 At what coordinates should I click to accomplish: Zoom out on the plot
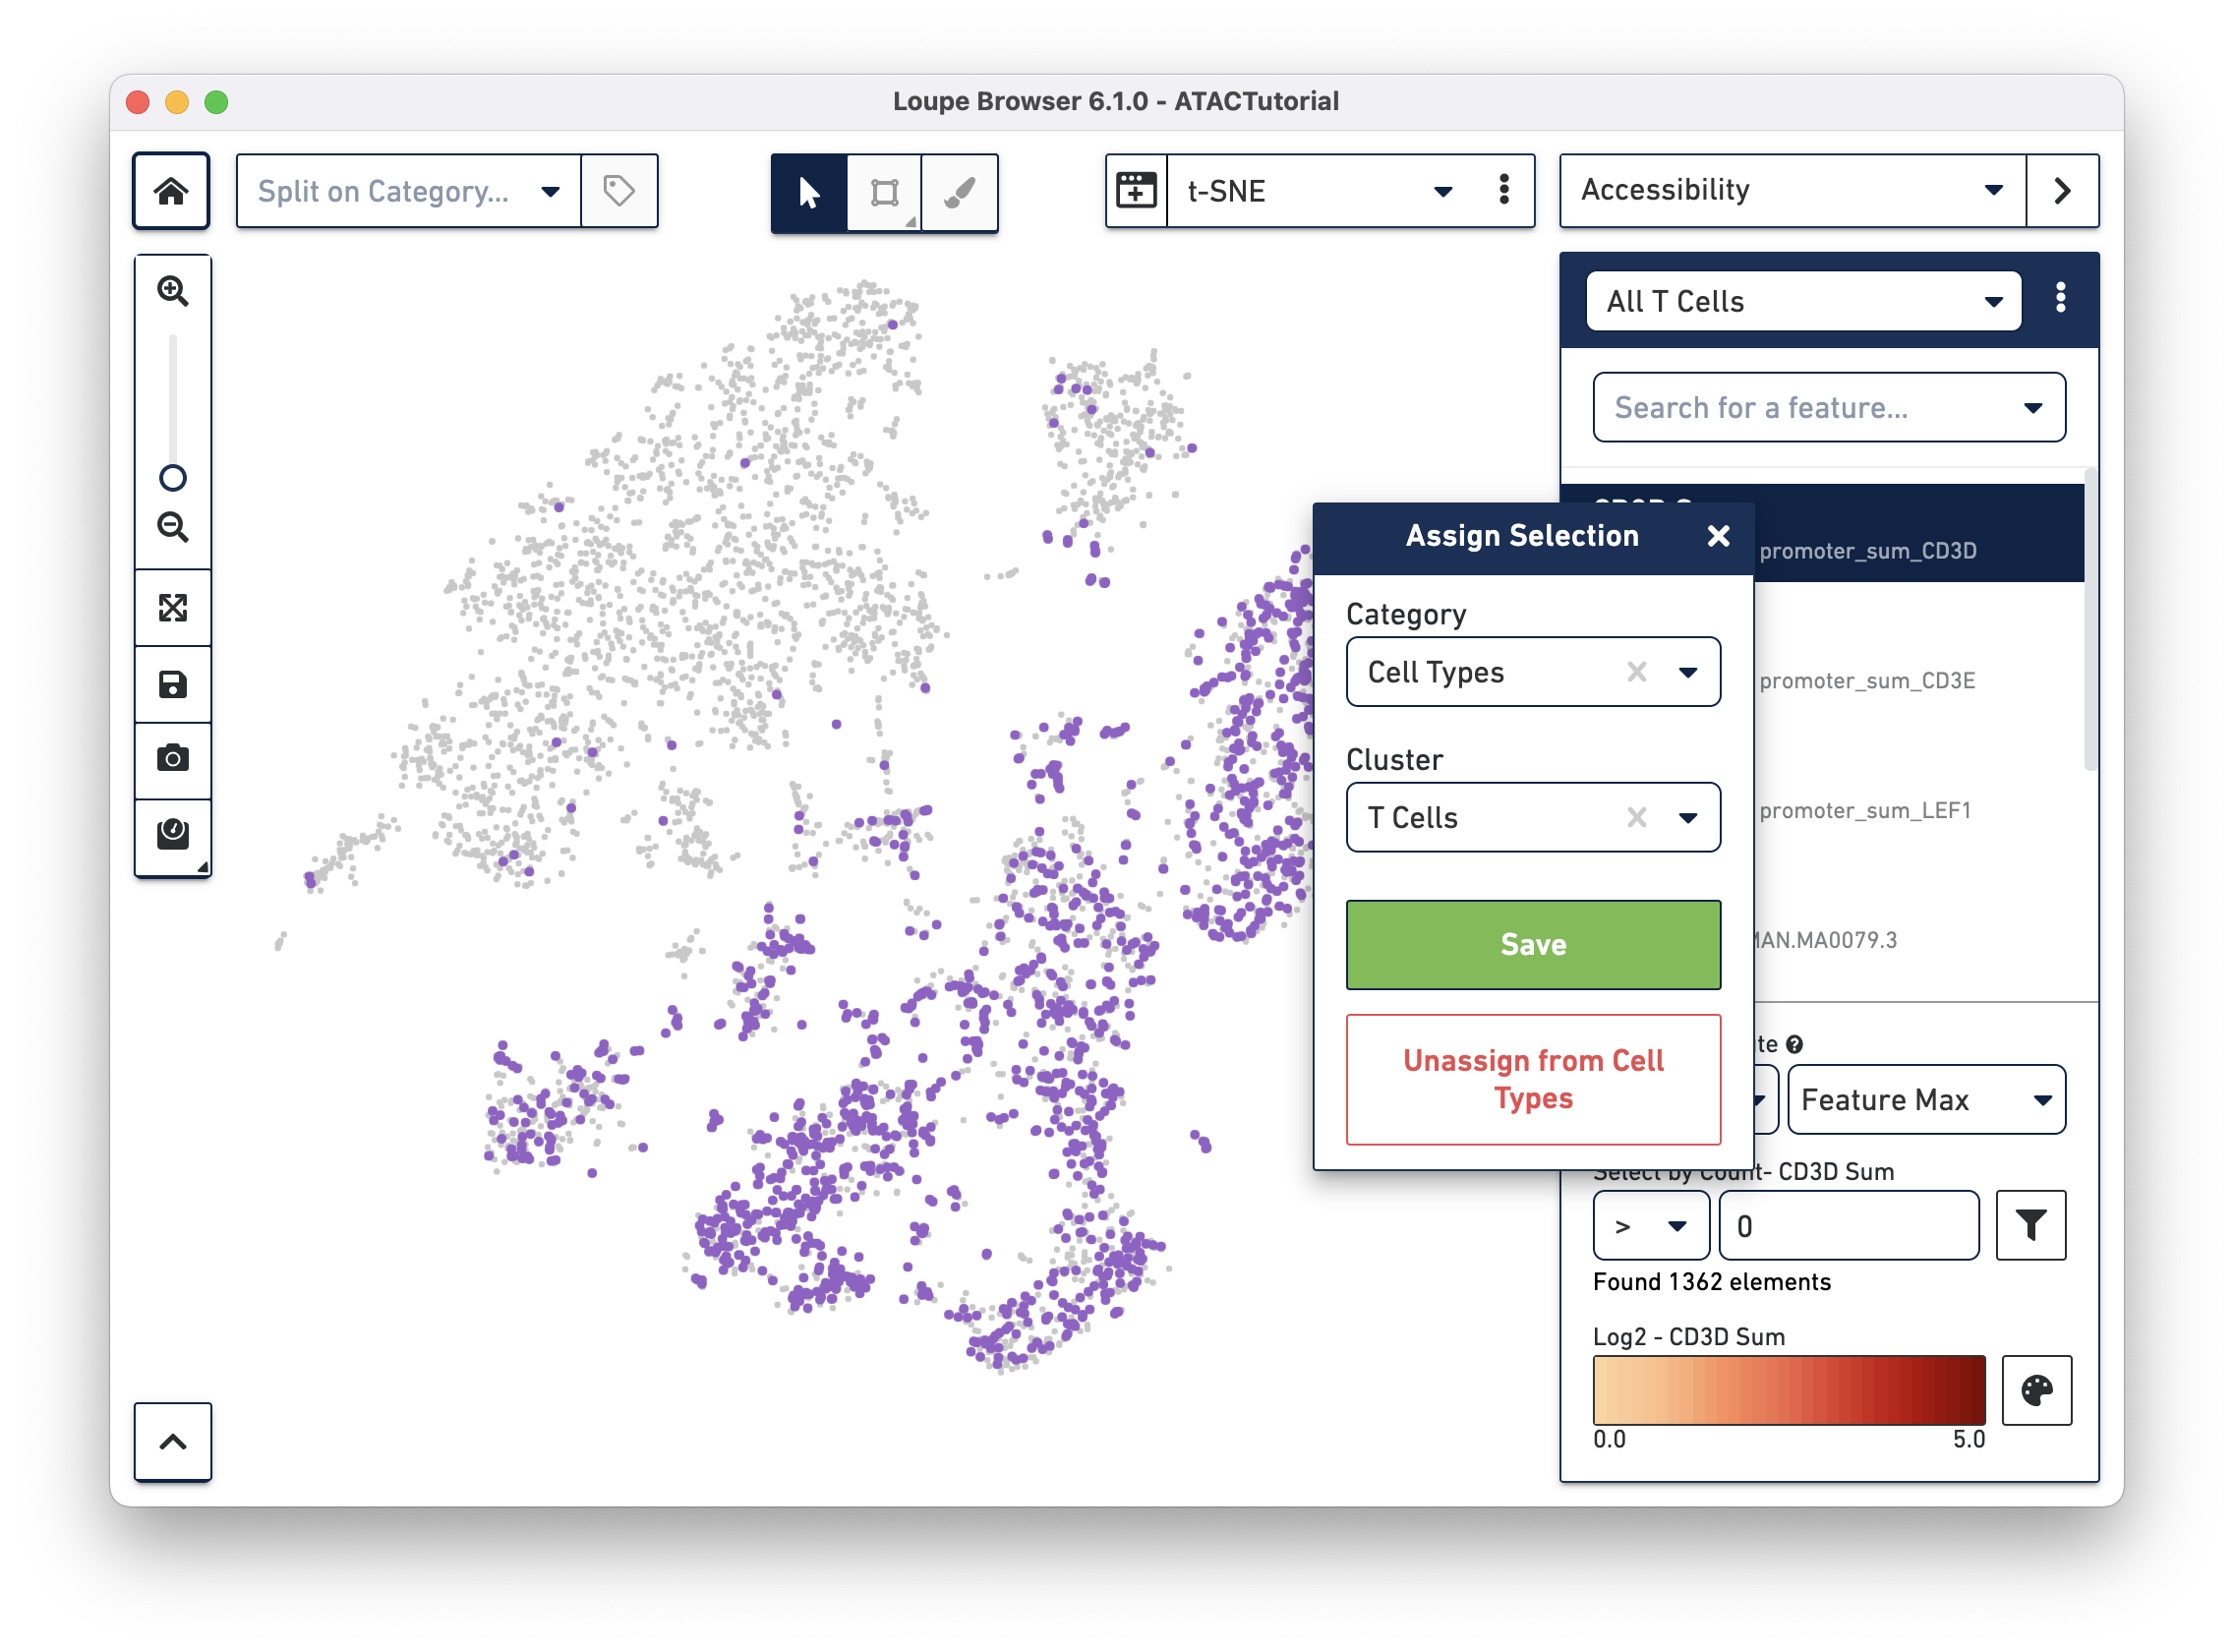click(x=173, y=527)
